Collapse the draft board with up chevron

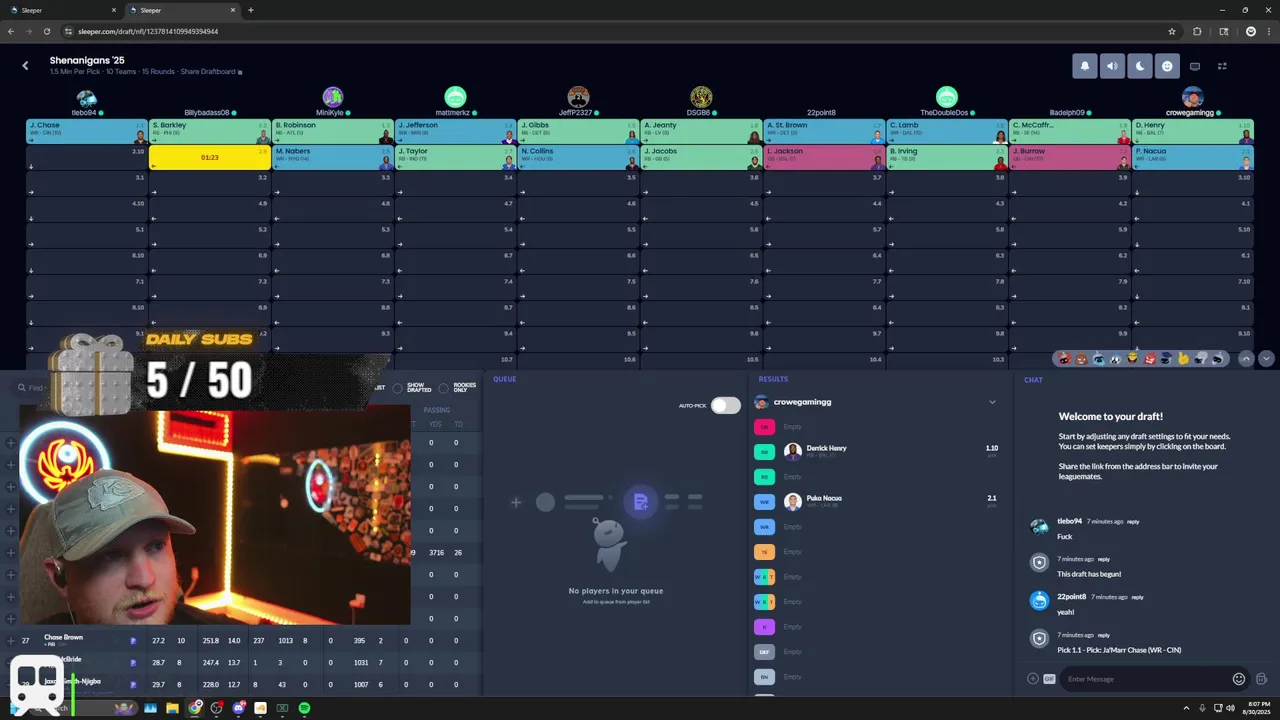[x=1246, y=358]
